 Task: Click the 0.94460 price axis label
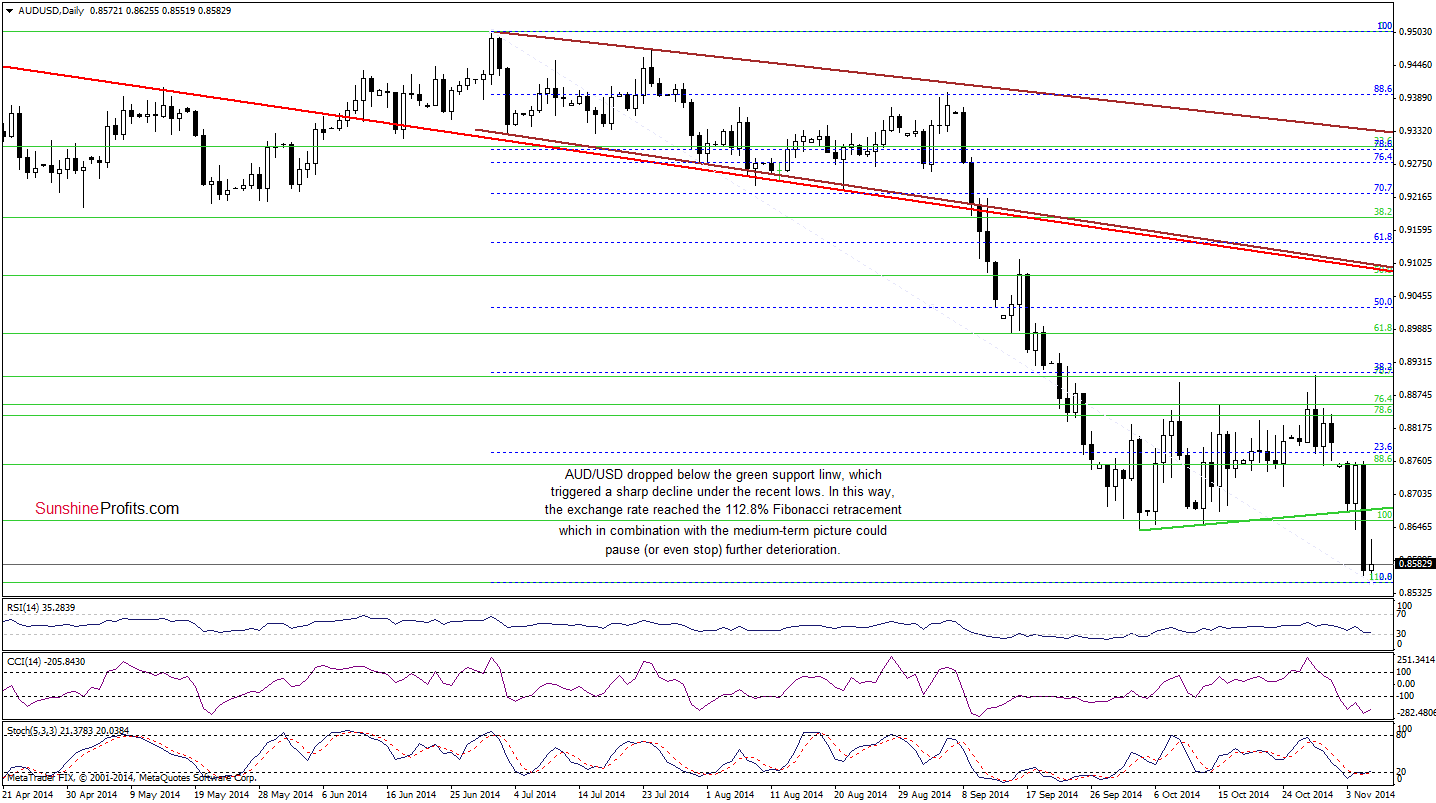[1414, 65]
